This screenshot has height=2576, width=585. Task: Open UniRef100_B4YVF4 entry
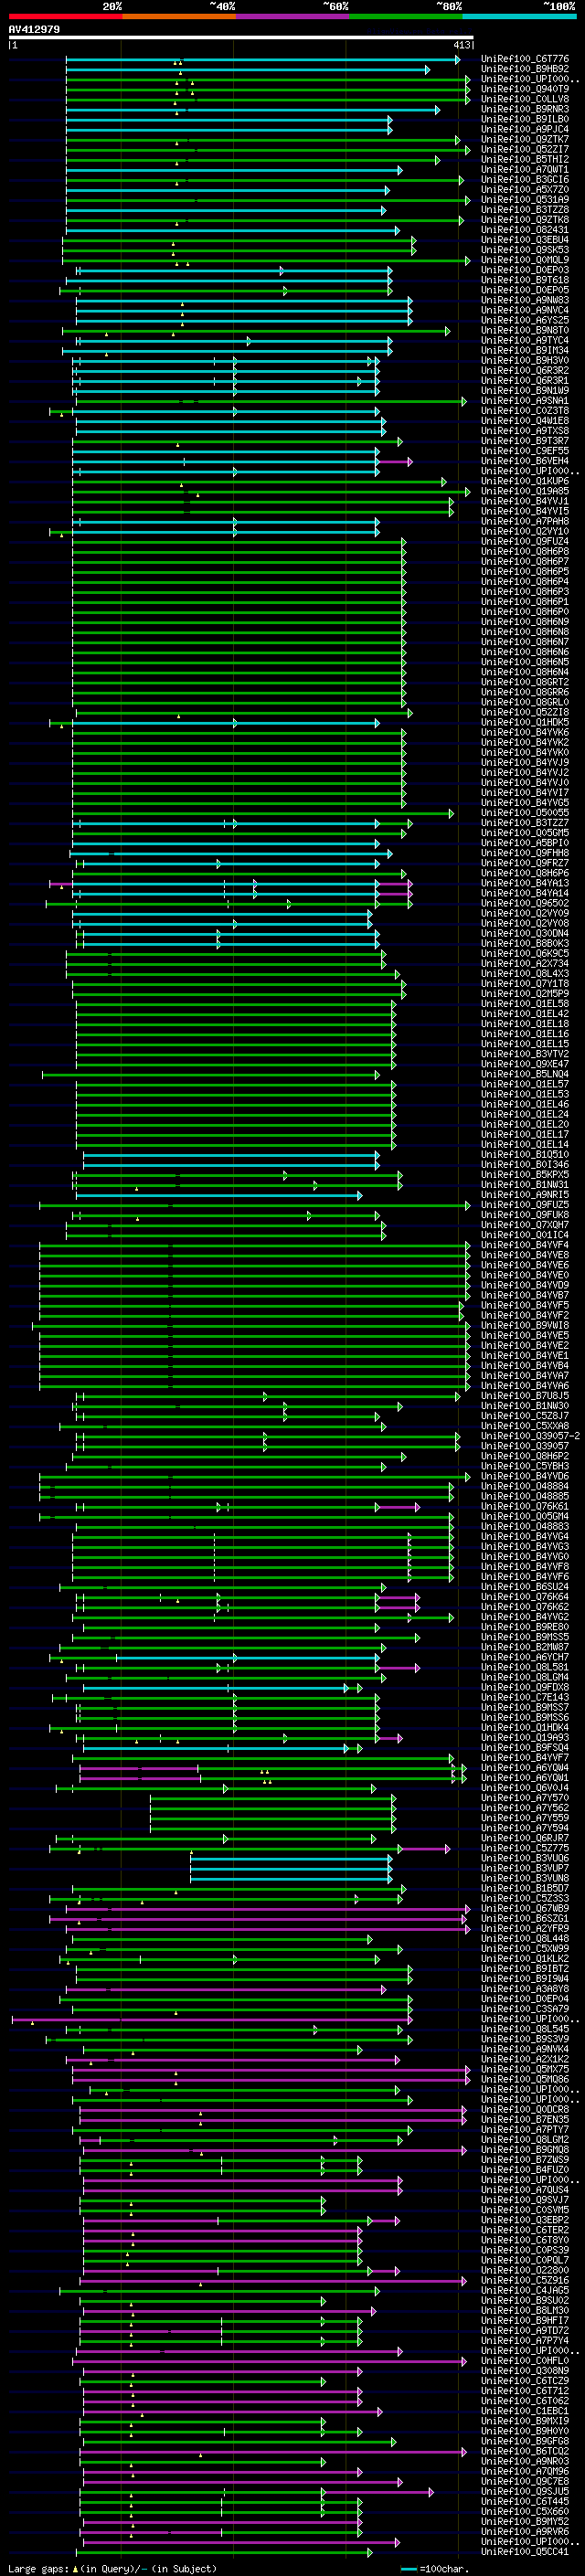(x=525, y=1245)
